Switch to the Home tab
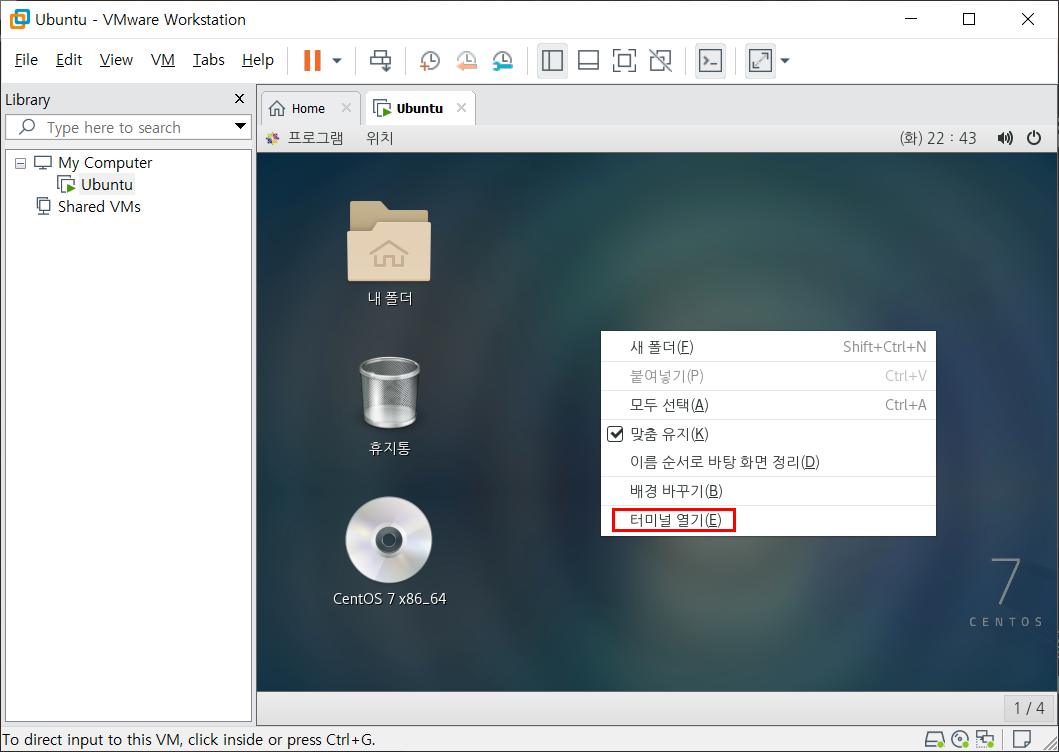This screenshot has height=752, width=1059. 308,108
